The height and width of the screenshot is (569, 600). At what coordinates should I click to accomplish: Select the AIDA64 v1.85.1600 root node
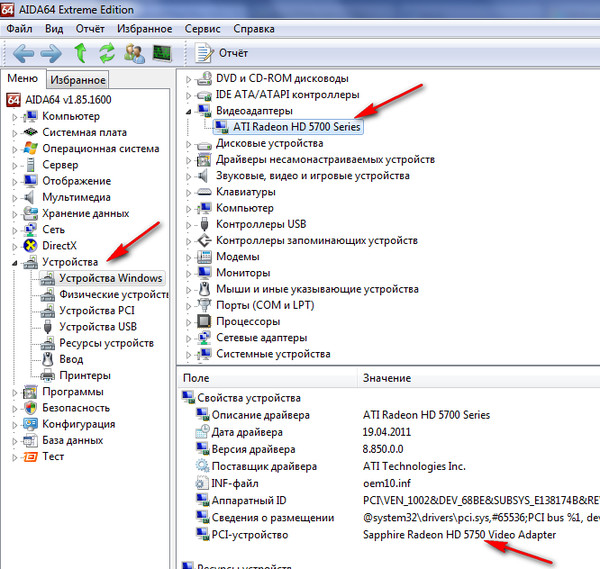point(68,100)
